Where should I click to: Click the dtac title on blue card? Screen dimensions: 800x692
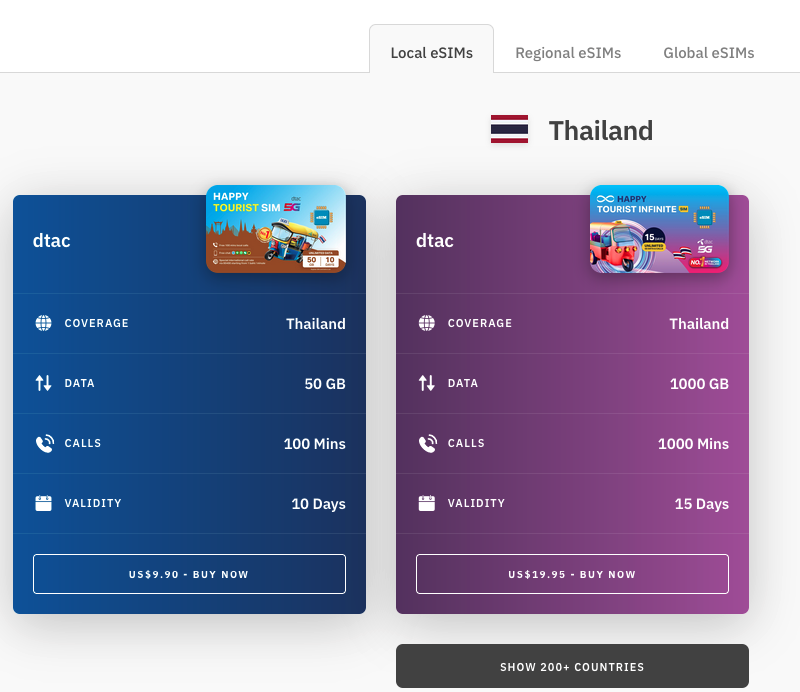(52, 240)
